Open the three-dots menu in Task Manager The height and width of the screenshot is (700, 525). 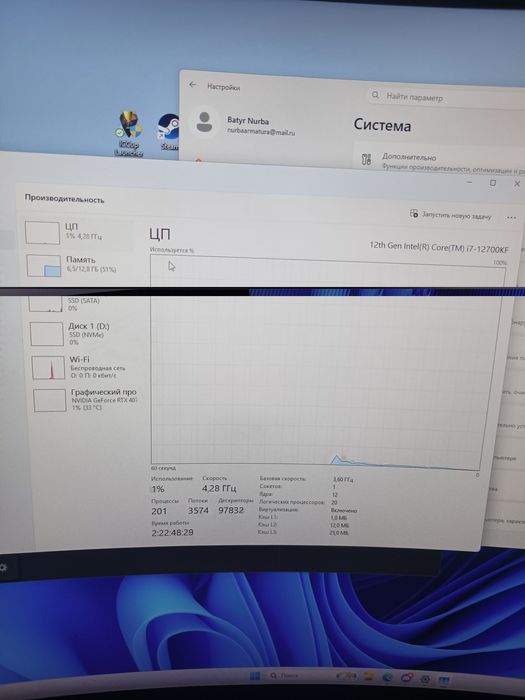pyautogui.click(x=511, y=217)
